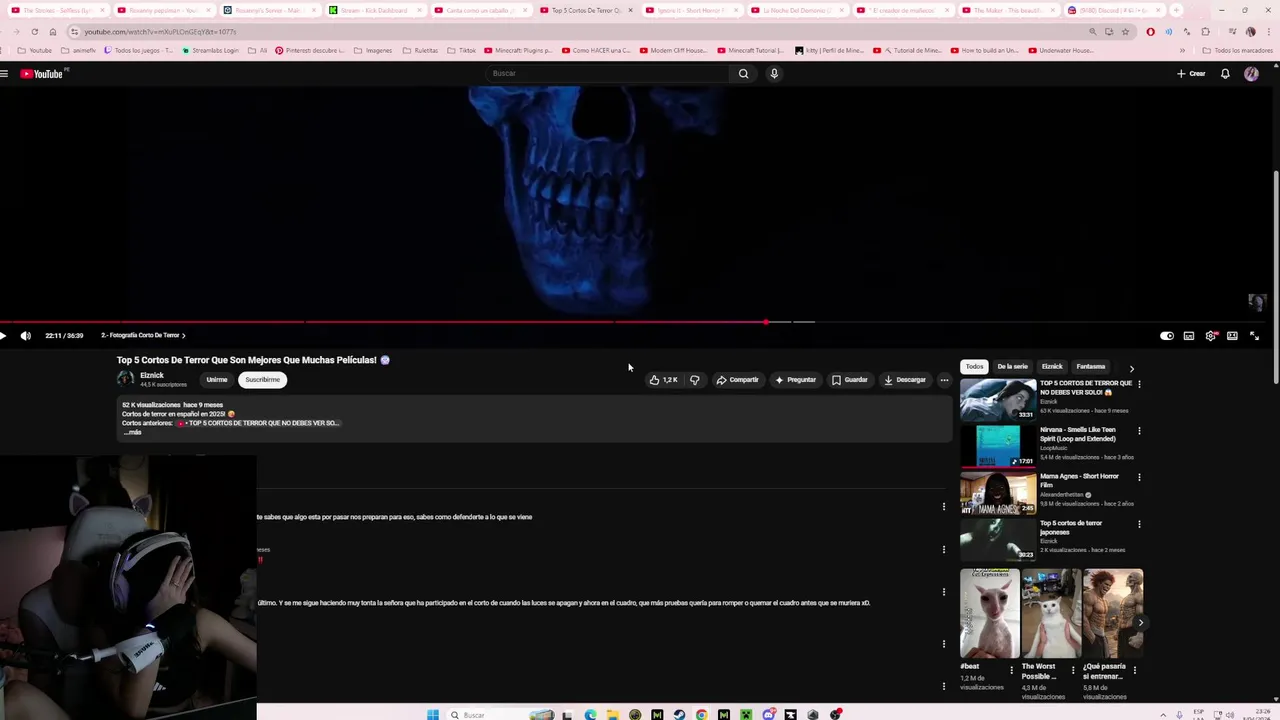Open Windows Start menu

click(x=432, y=714)
